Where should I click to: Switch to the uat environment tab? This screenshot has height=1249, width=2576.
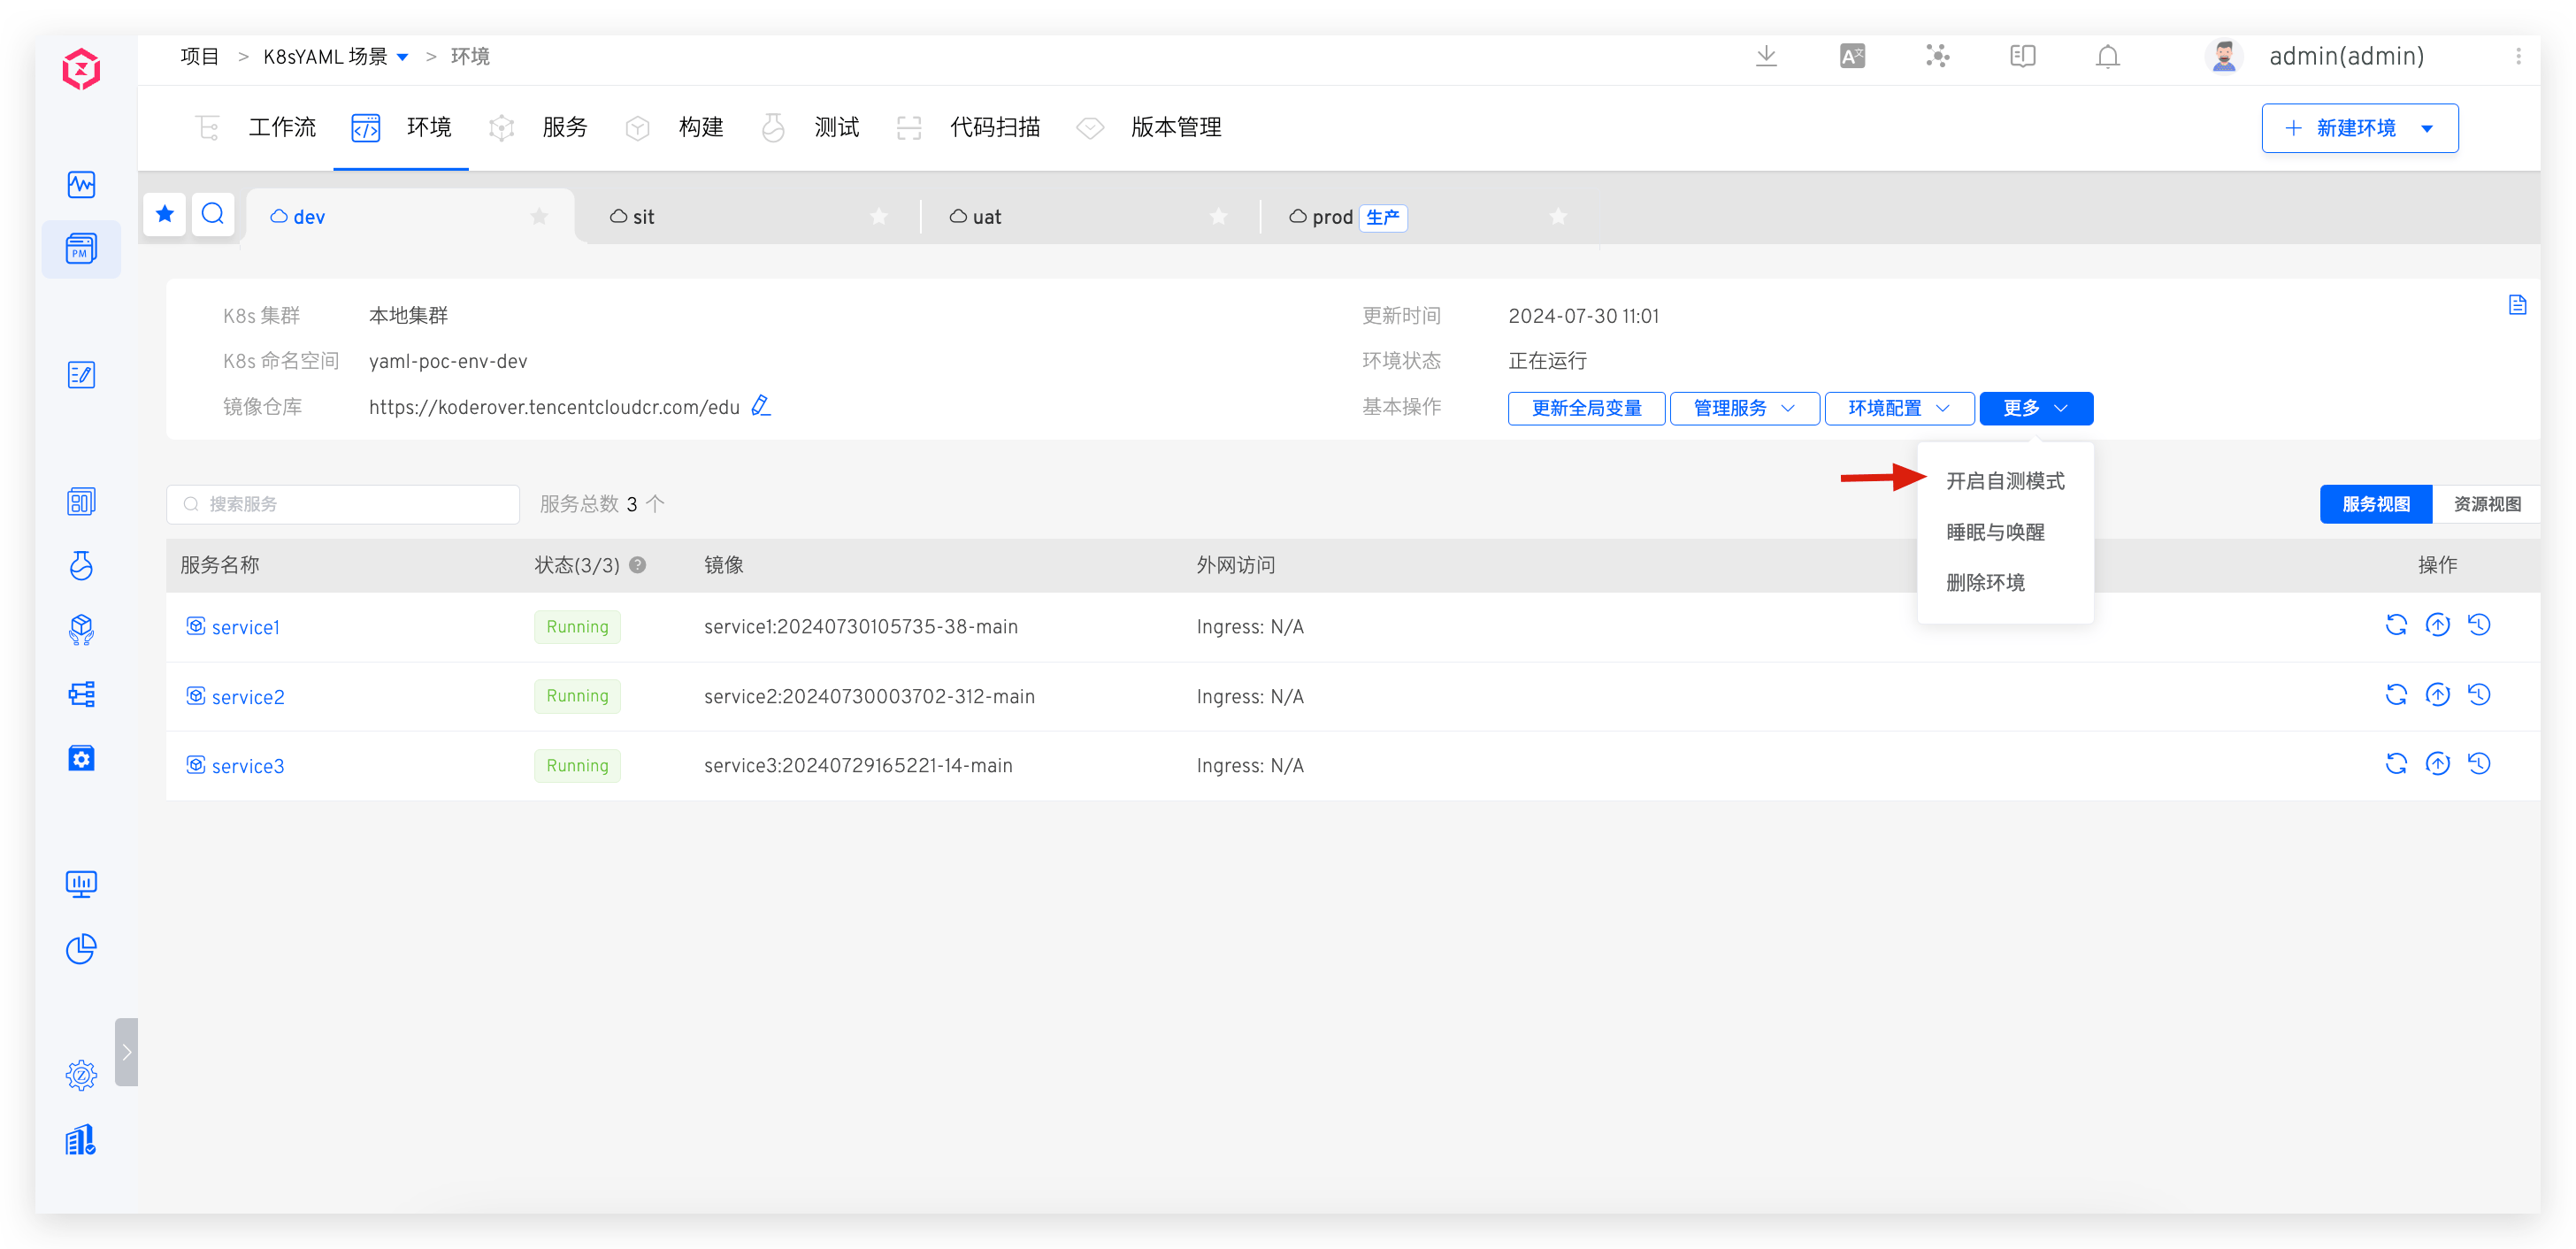[986, 217]
